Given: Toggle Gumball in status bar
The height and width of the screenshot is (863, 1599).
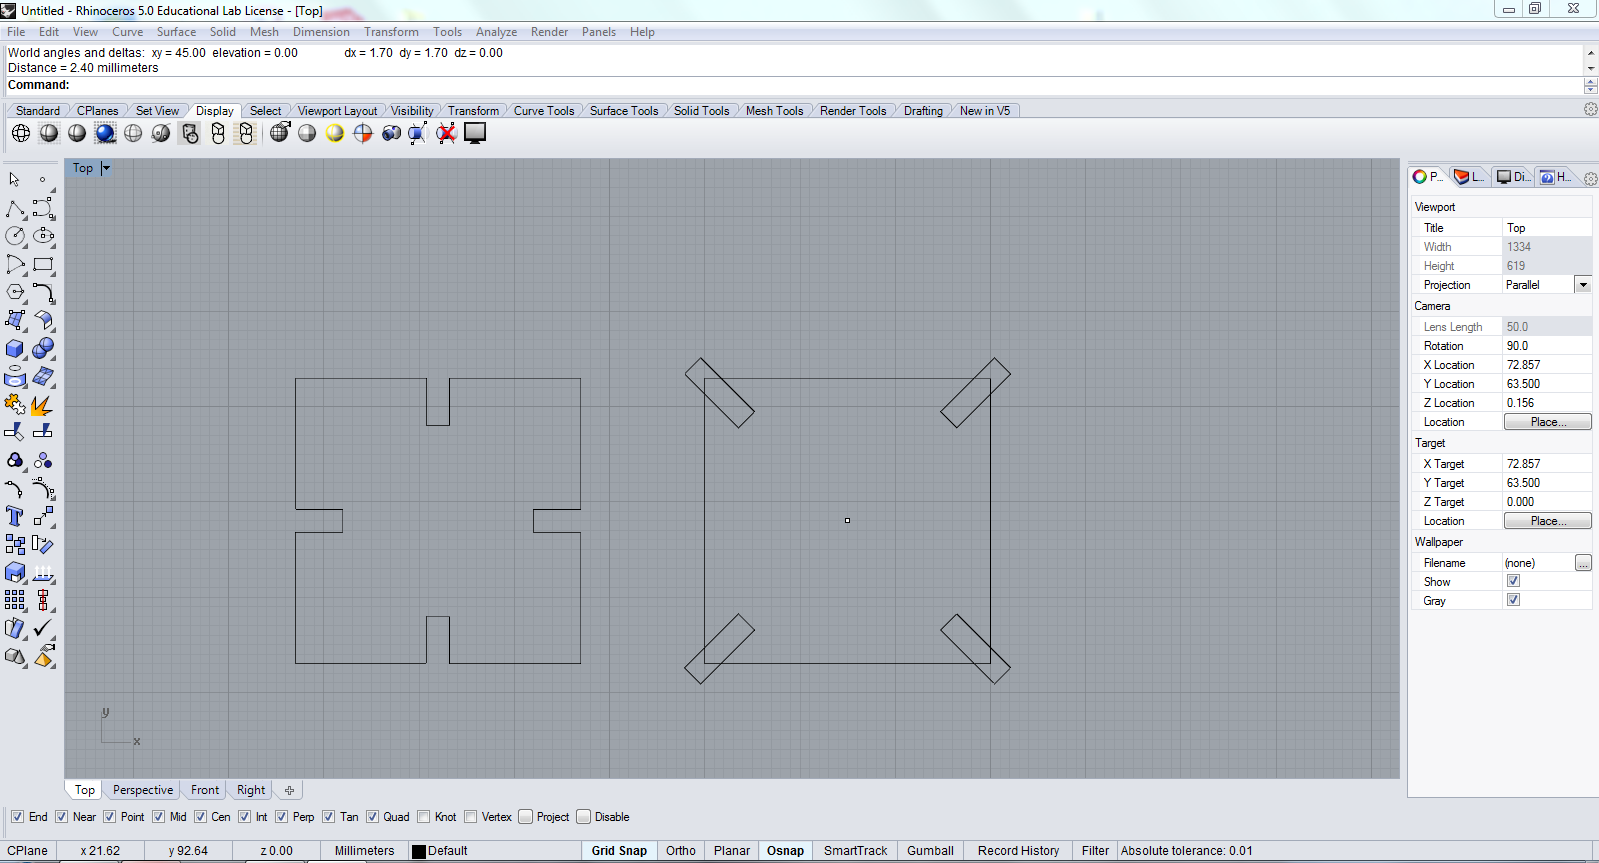Looking at the screenshot, I should tap(930, 851).
